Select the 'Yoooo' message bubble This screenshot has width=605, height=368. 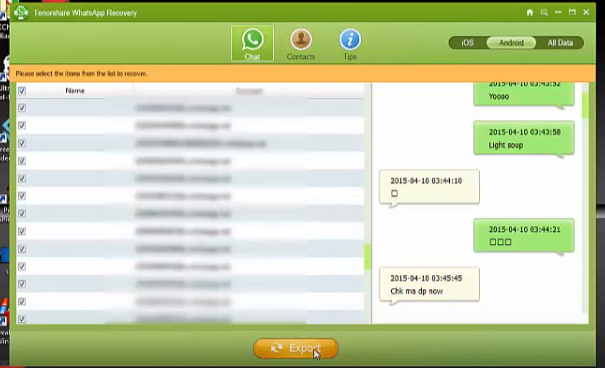[524, 94]
